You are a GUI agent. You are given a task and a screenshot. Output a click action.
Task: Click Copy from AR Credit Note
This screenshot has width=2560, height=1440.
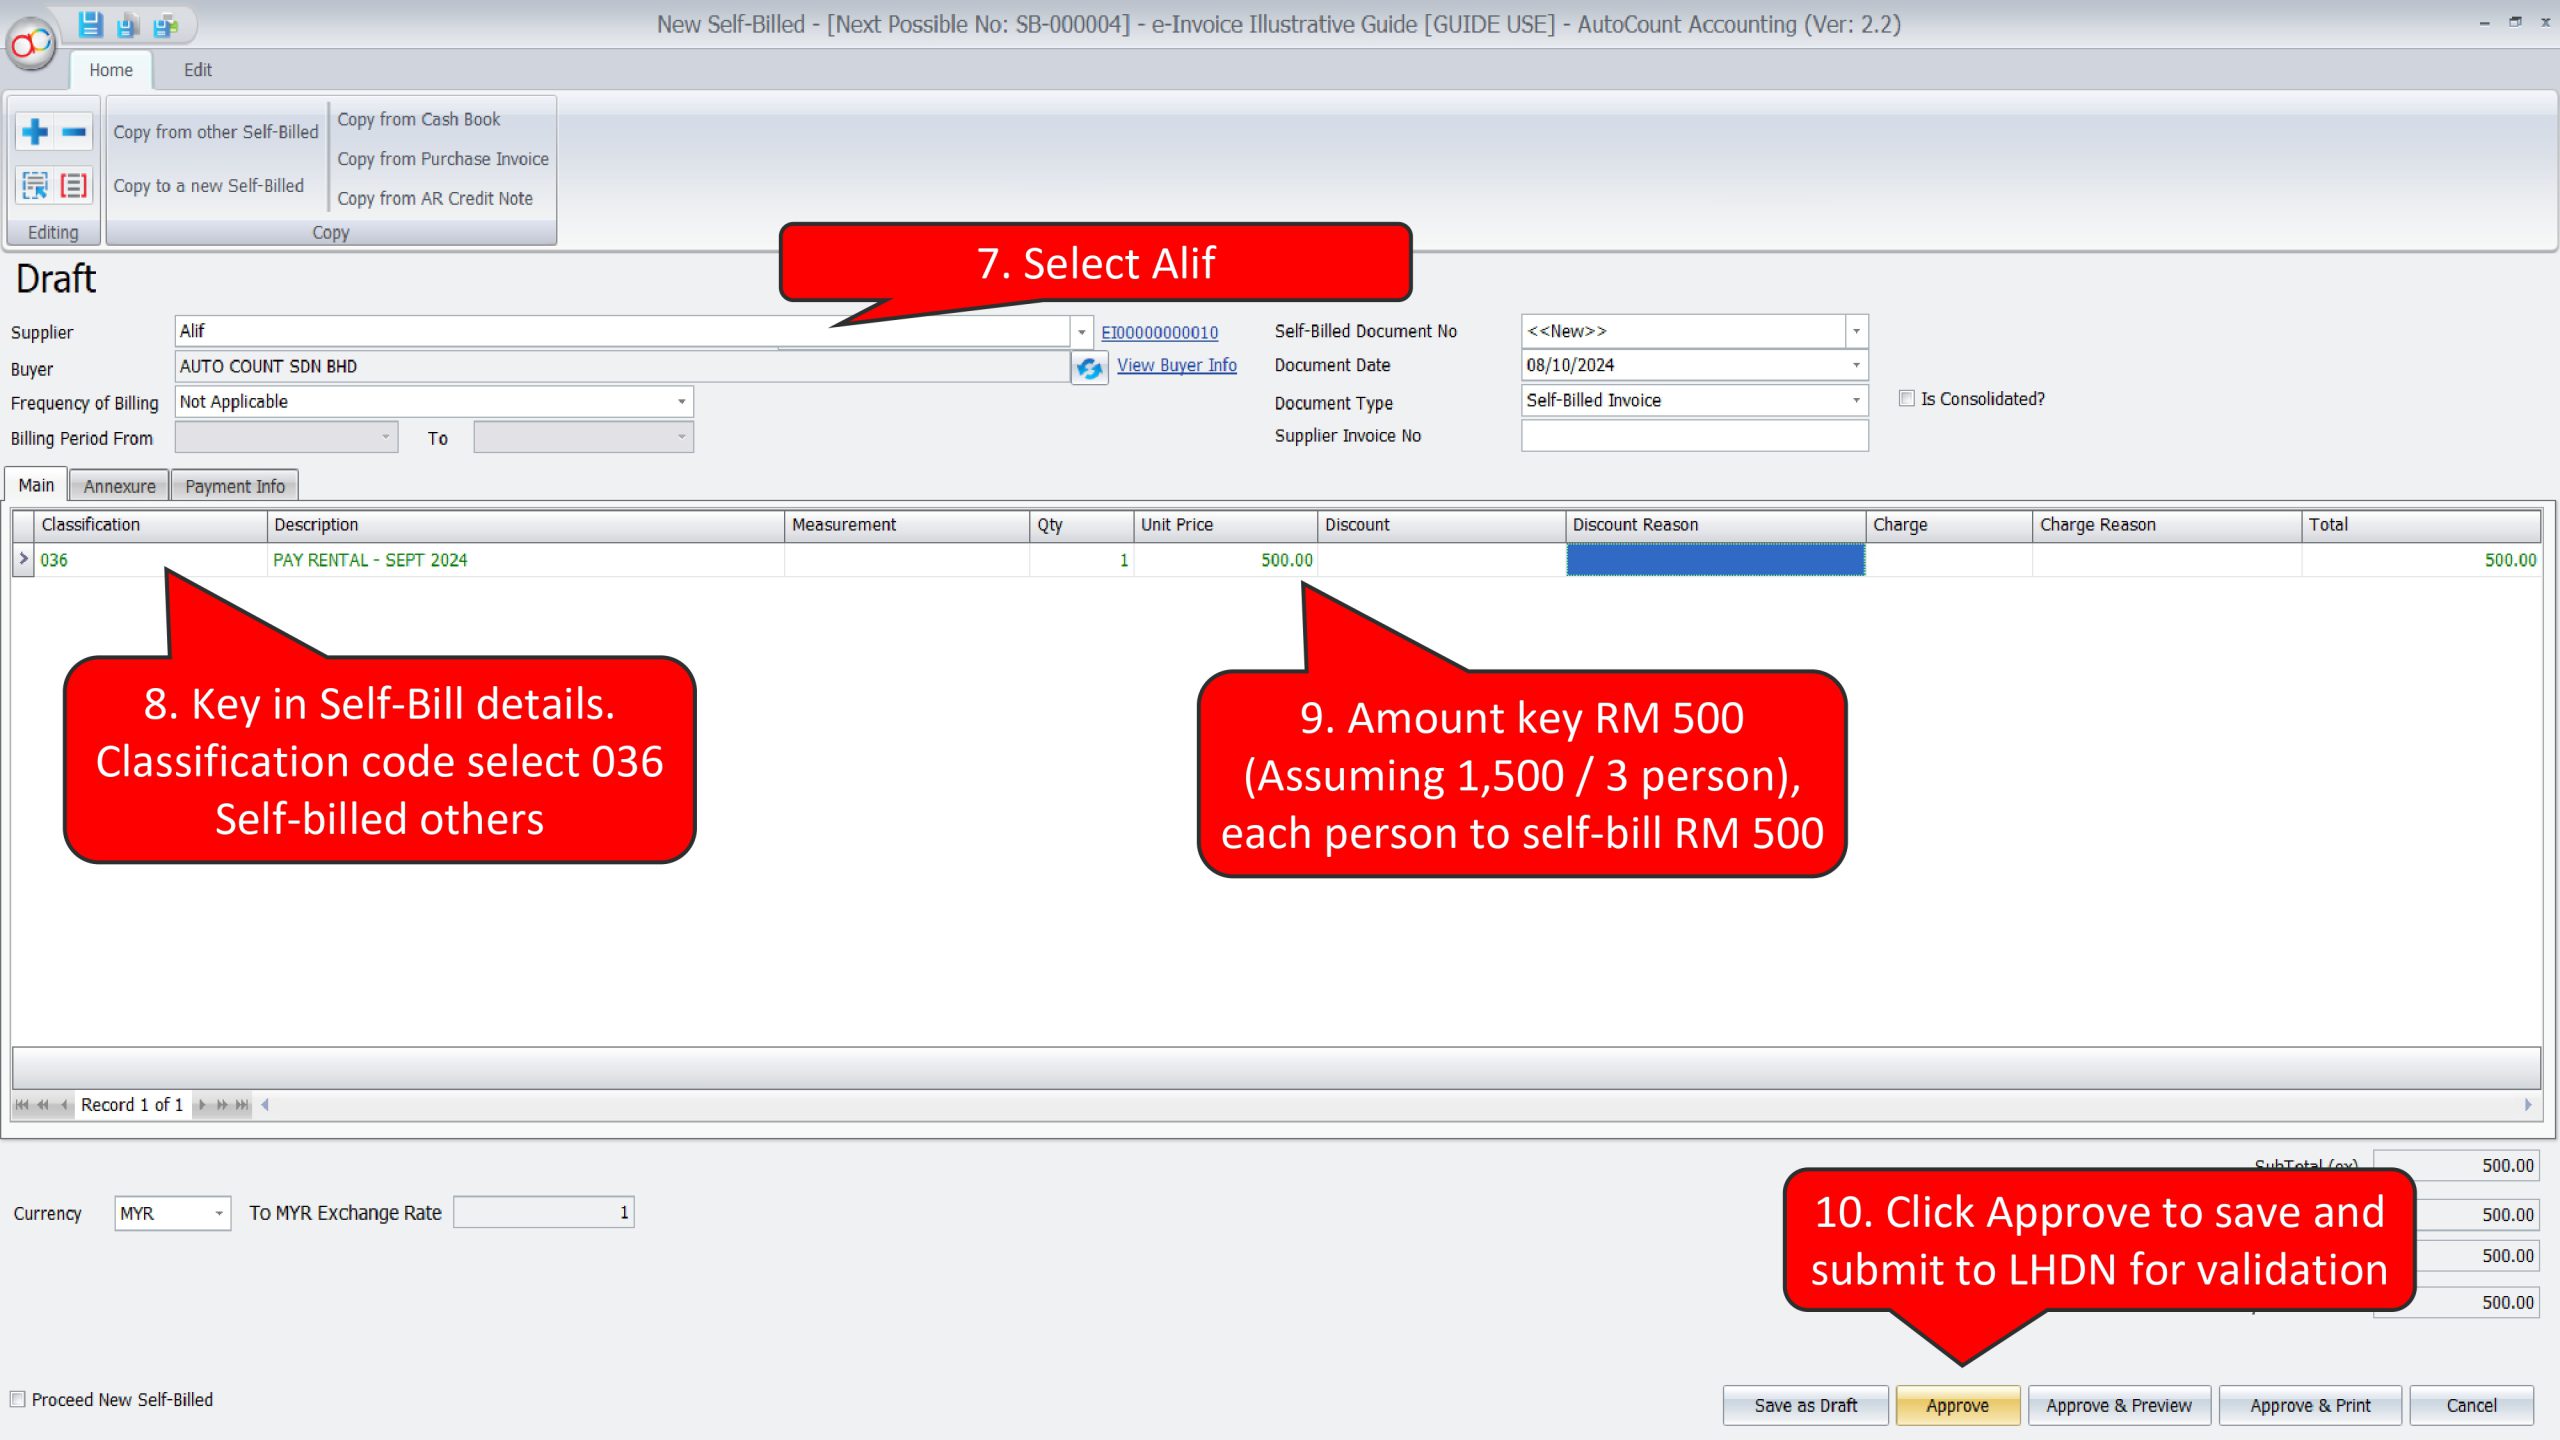coord(435,198)
